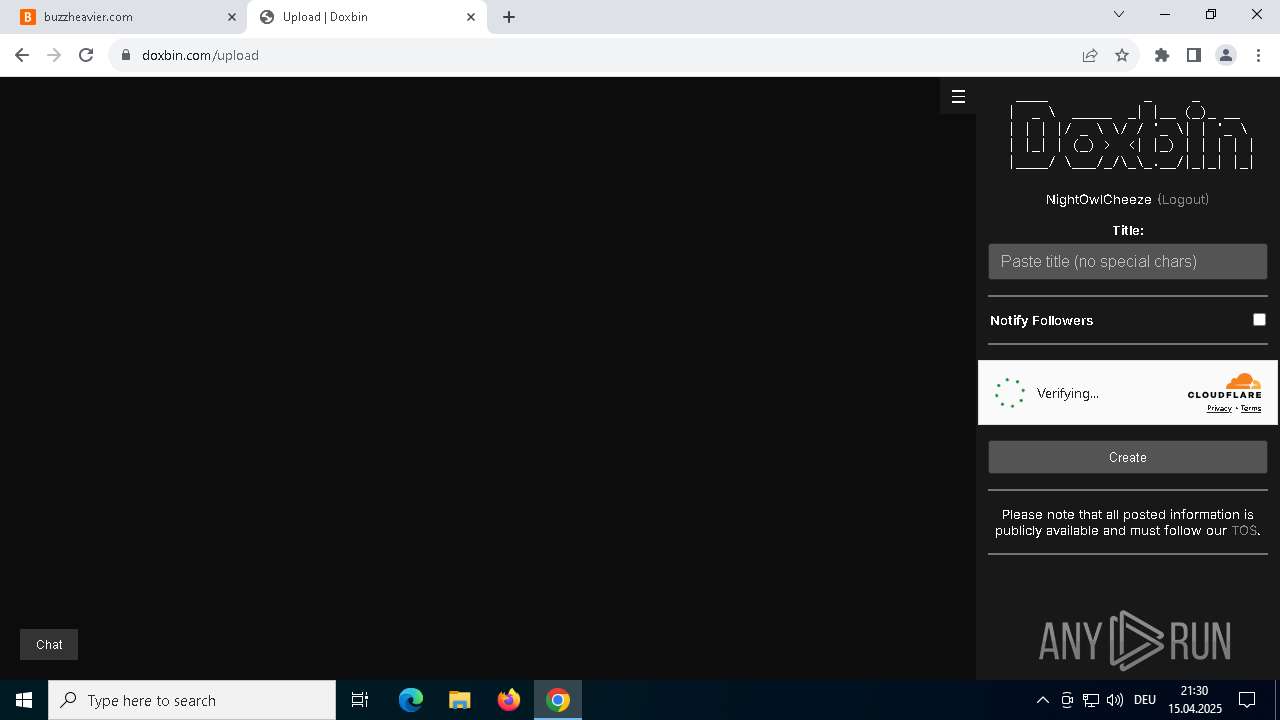Click the Create button
Screen dimensions: 1280x720
point(1128,457)
